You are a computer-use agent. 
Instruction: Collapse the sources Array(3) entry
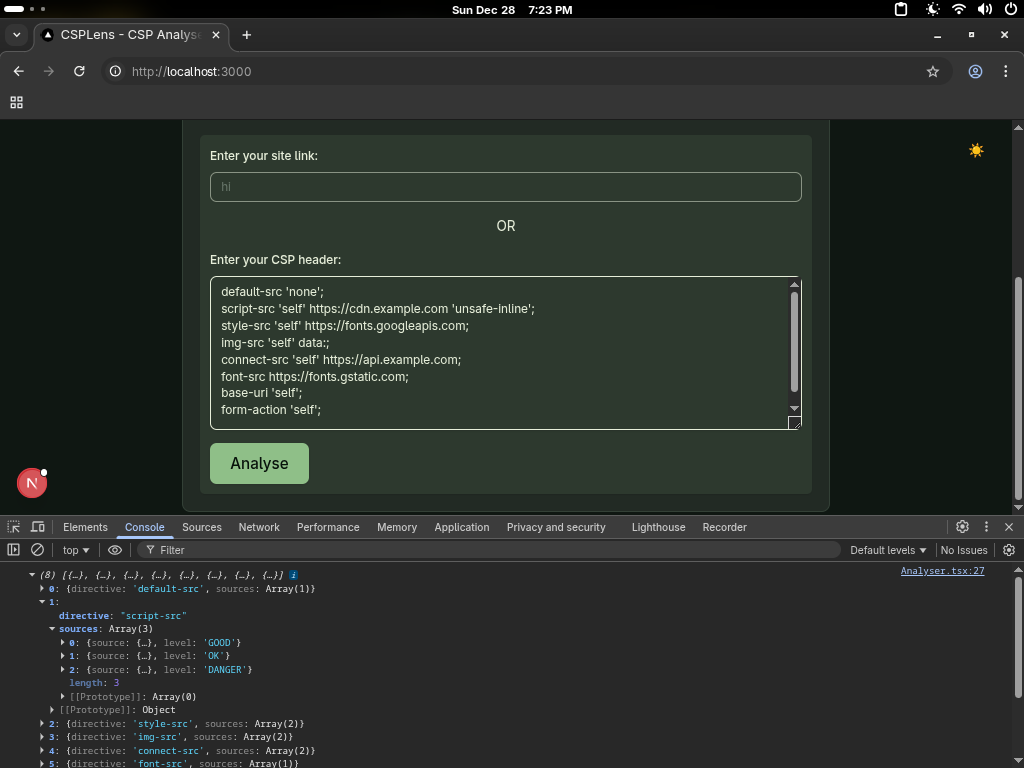(52, 629)
